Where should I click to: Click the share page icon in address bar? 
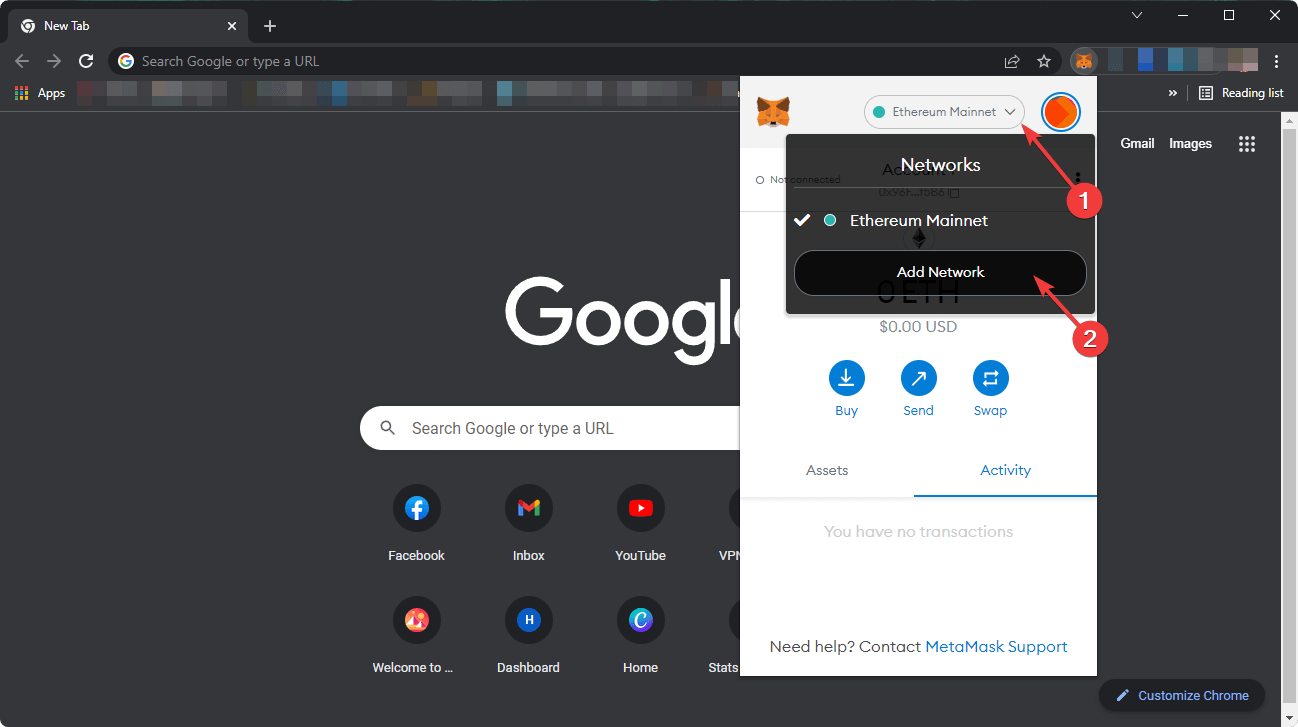click(1012, 61)
